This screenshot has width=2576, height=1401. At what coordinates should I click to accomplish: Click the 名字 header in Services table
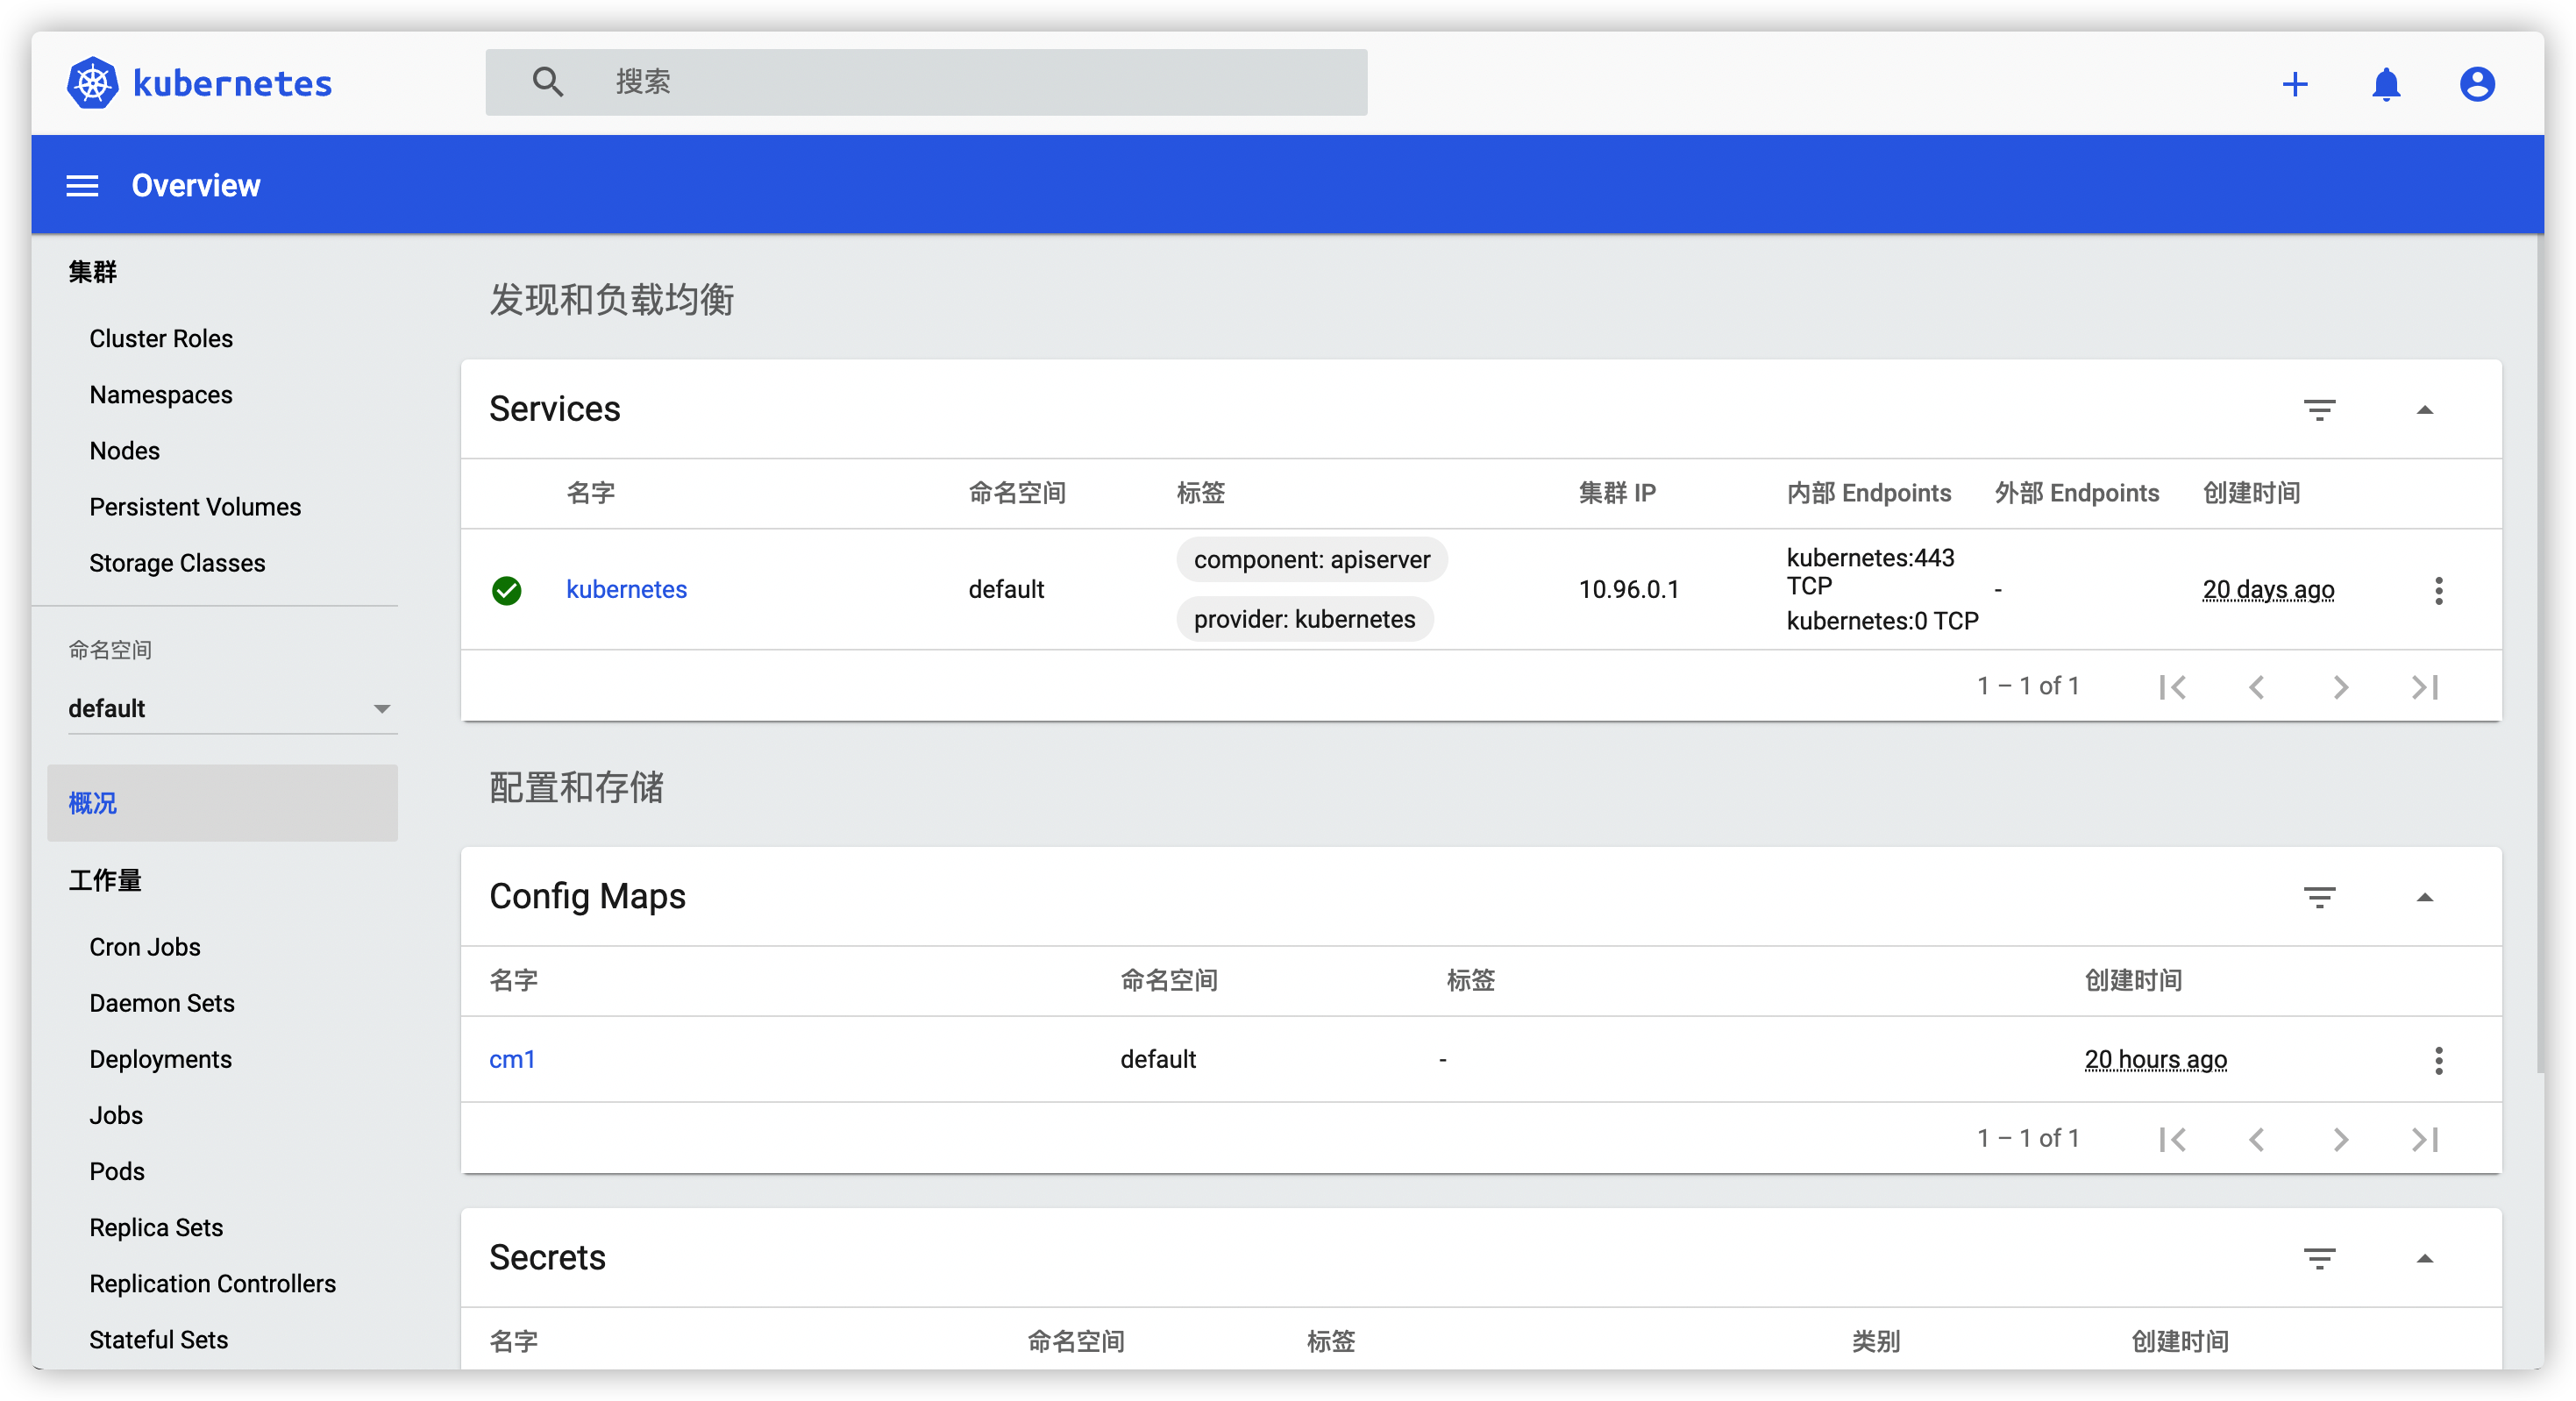click(590, 493)
